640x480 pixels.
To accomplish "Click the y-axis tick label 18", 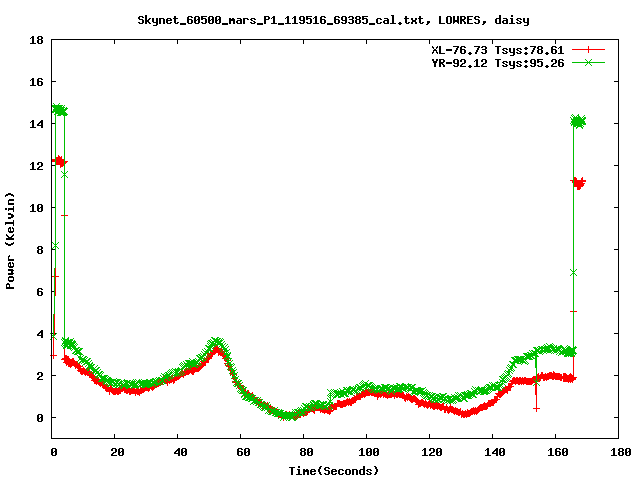I will (x=36, y=40).
